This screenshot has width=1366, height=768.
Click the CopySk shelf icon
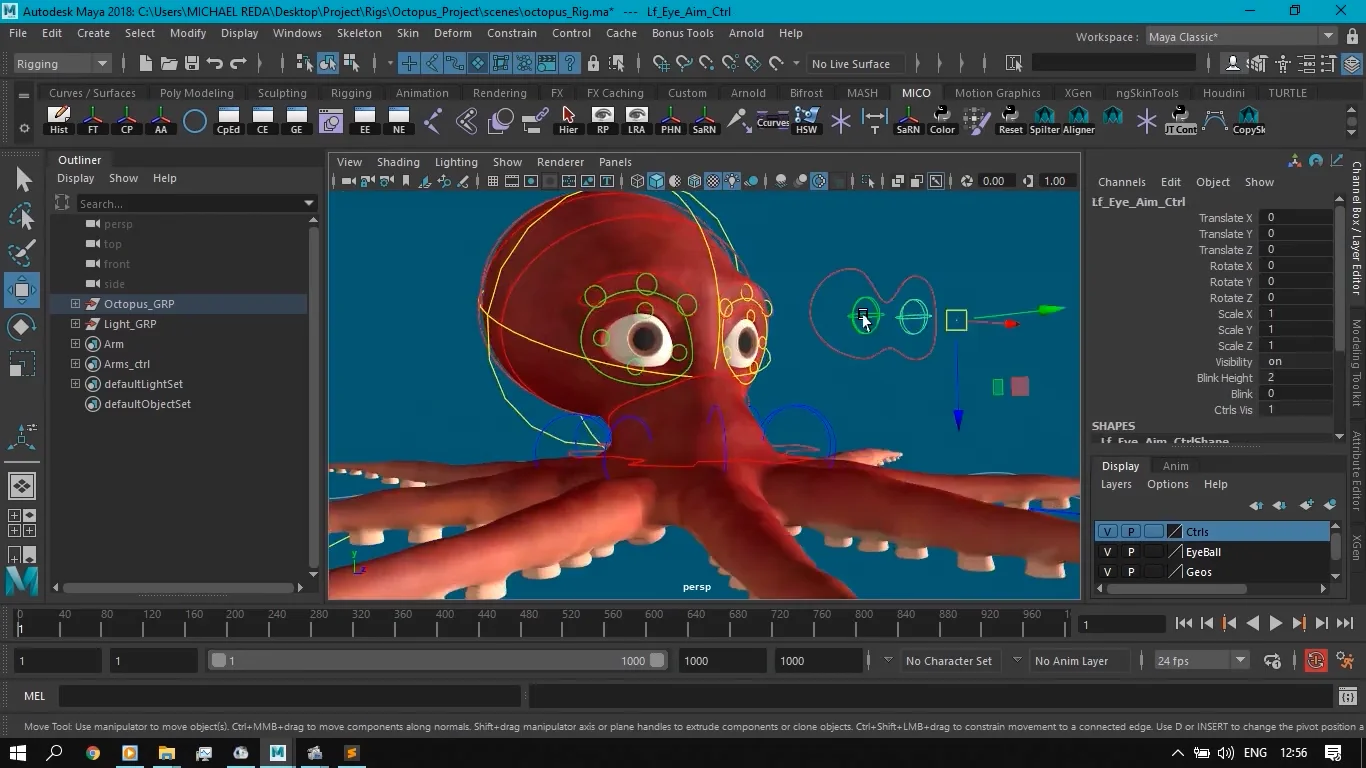(x=1249, y=120)
